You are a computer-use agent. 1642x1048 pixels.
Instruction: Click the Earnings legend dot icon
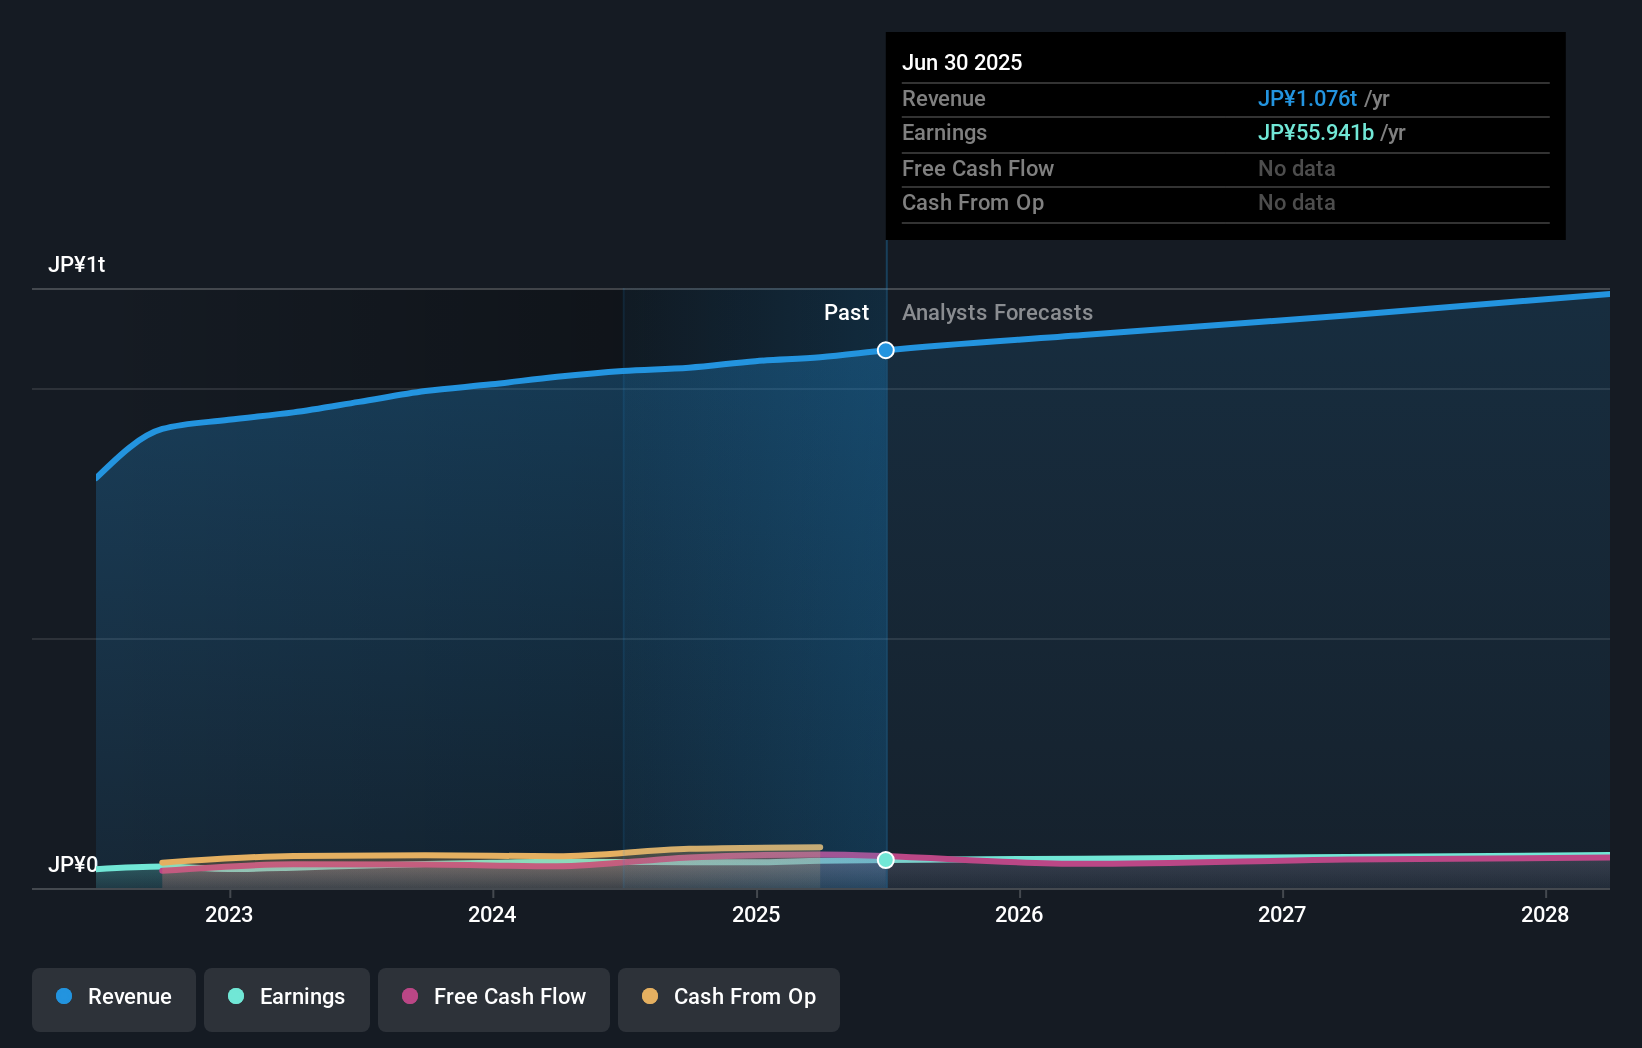coord(234,996)
